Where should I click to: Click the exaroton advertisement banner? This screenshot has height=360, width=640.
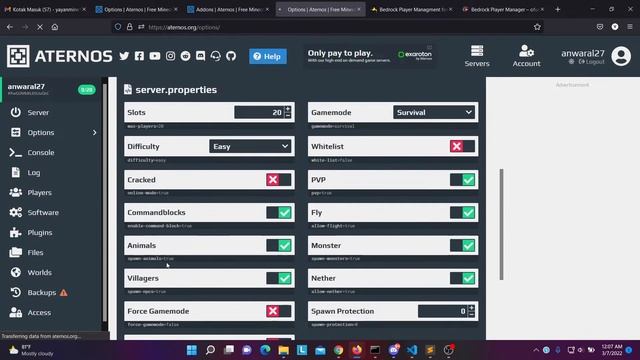[x=369, y=56]
